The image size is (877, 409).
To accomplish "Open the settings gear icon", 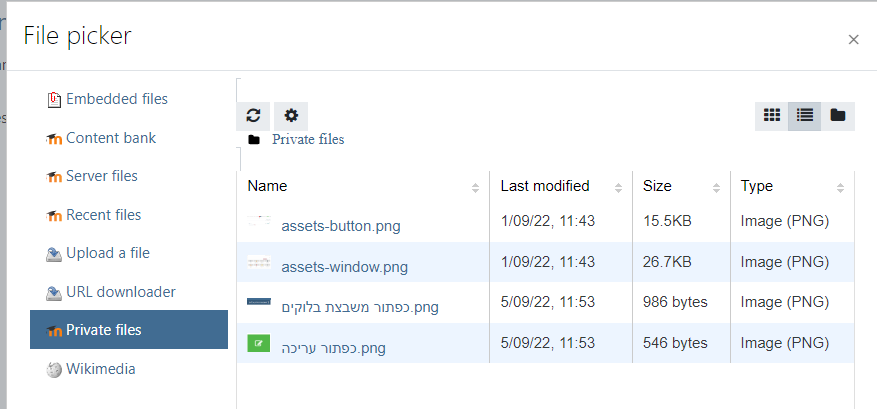I will click(291, 115).
